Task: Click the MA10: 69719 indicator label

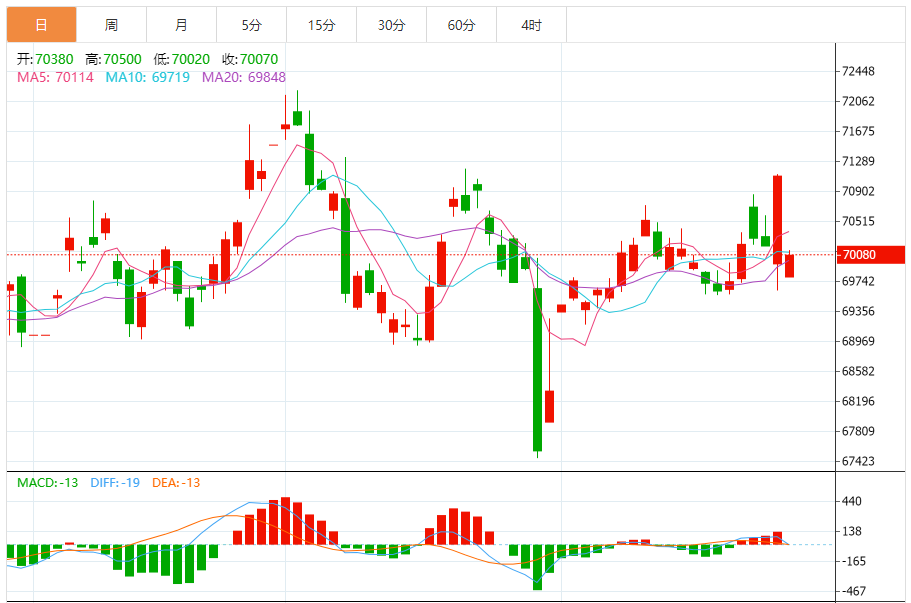Action: coord(148,77)
